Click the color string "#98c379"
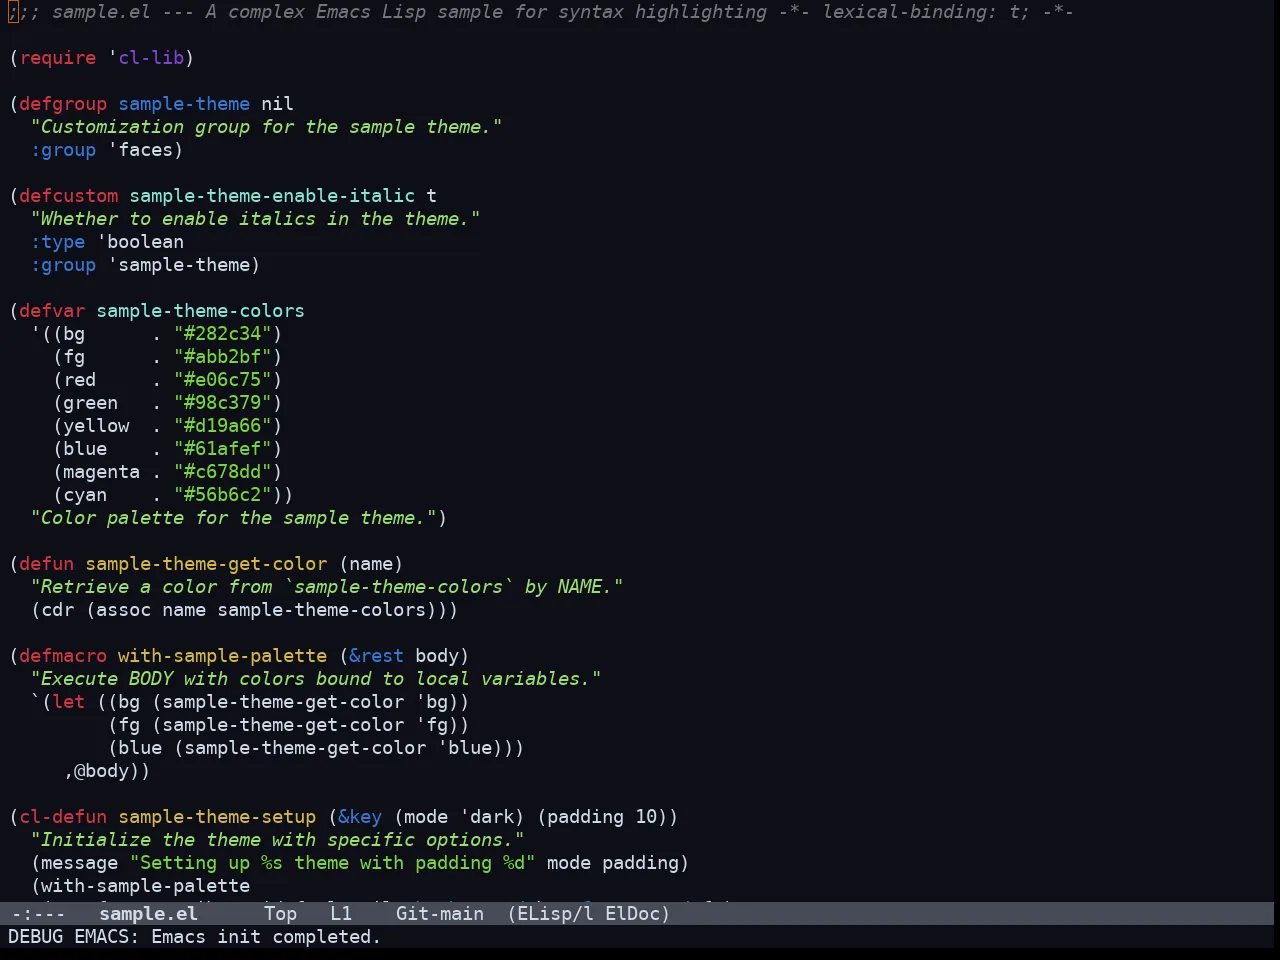 pyautogui.click(x=223, y=403)
